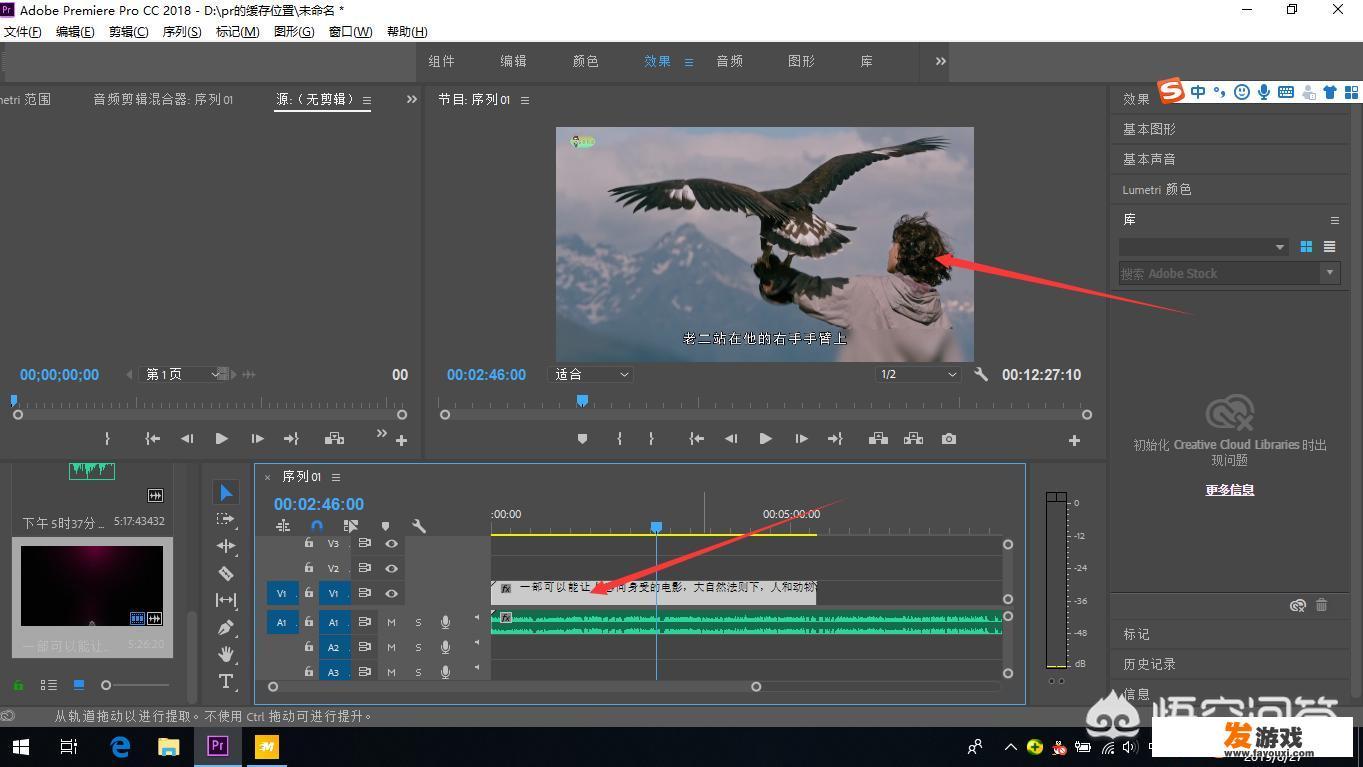Open 历史记录 panel

pyautogui.click(x=1149, y=664)
